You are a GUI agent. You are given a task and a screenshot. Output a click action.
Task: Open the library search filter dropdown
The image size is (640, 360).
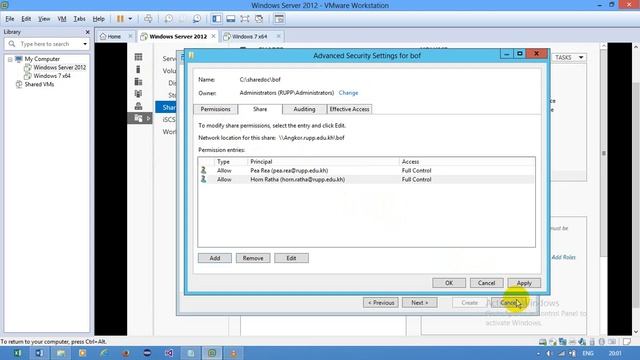pyautogui.click(x=85, y=44)
